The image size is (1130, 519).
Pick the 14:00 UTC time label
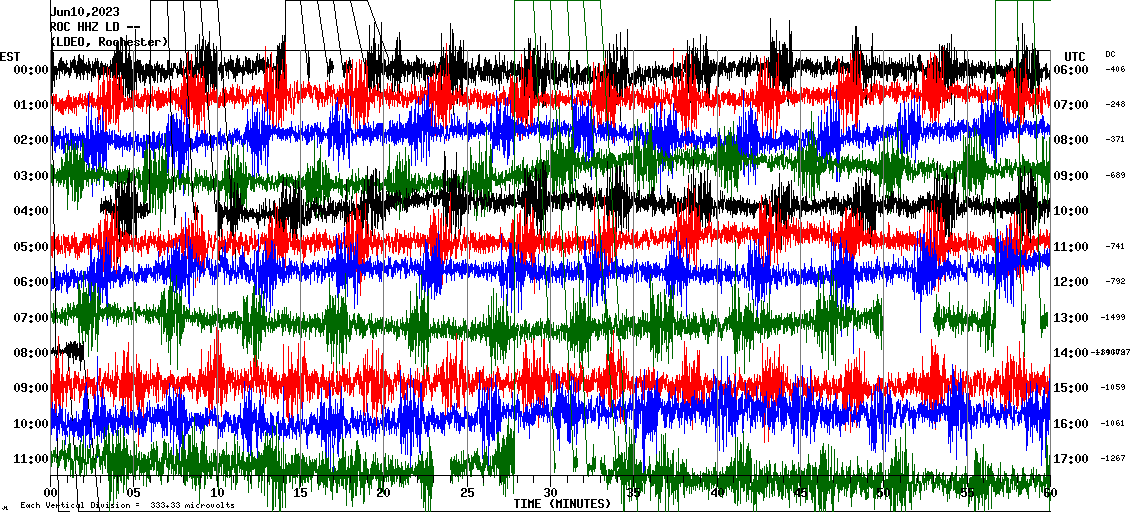1071,352
